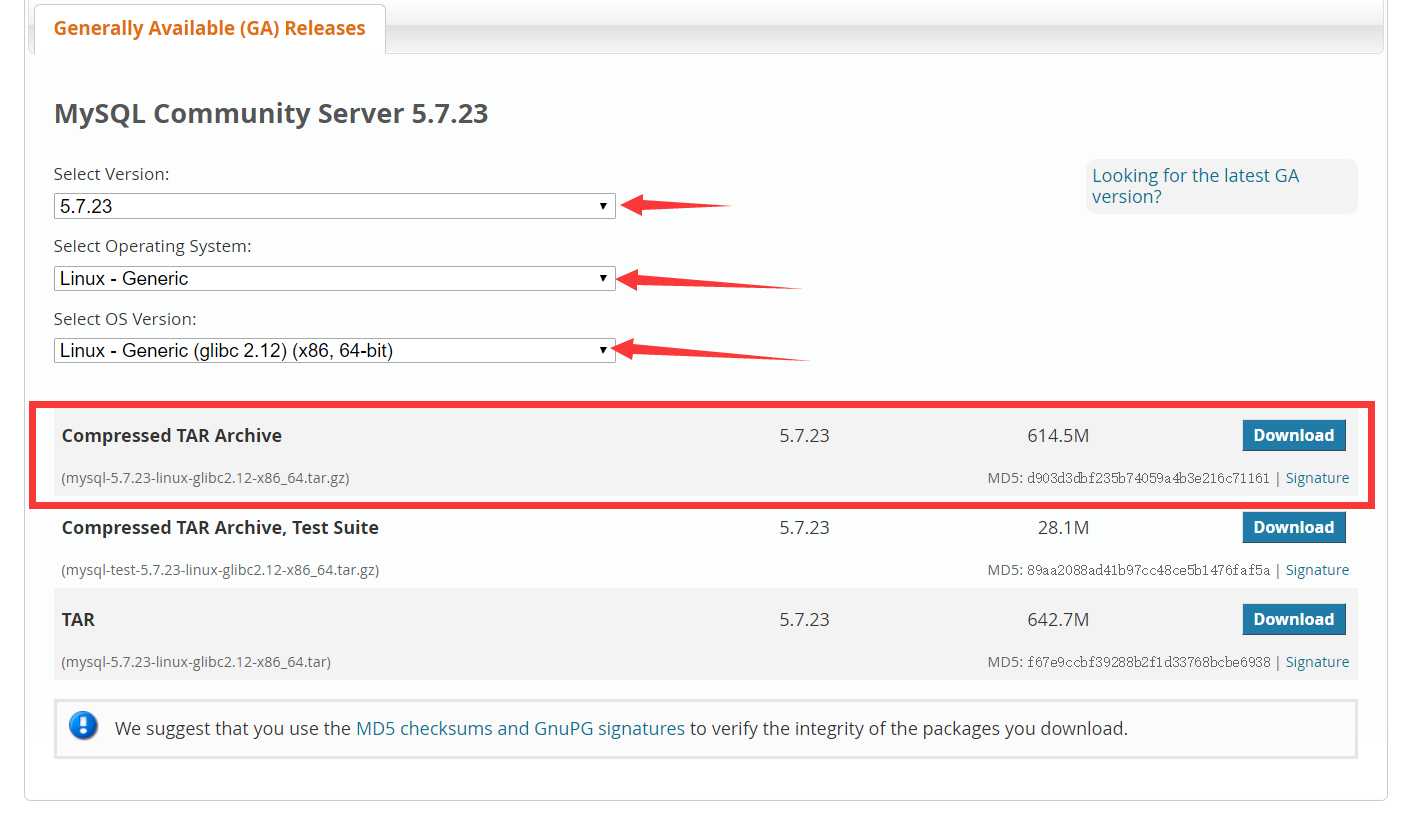Open MD5 checksums and GnuPG signatures link

[x=520, y=729]
